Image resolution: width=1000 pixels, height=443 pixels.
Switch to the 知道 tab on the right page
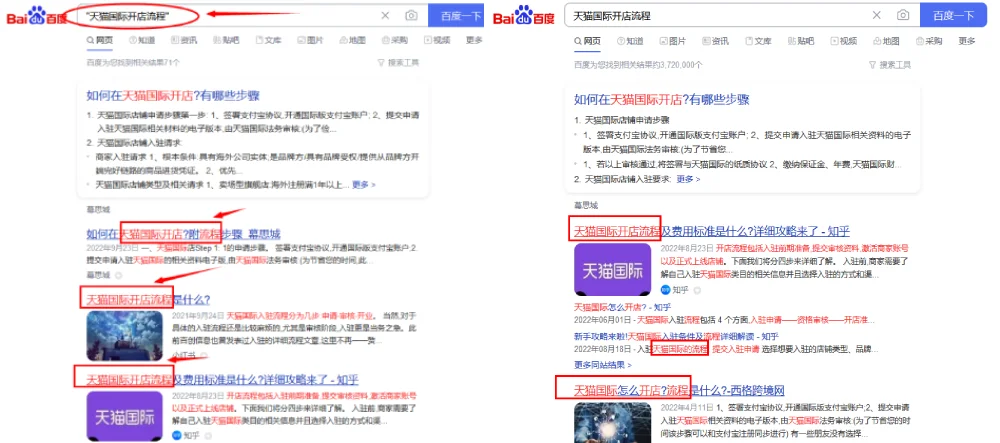click(630, 41)
